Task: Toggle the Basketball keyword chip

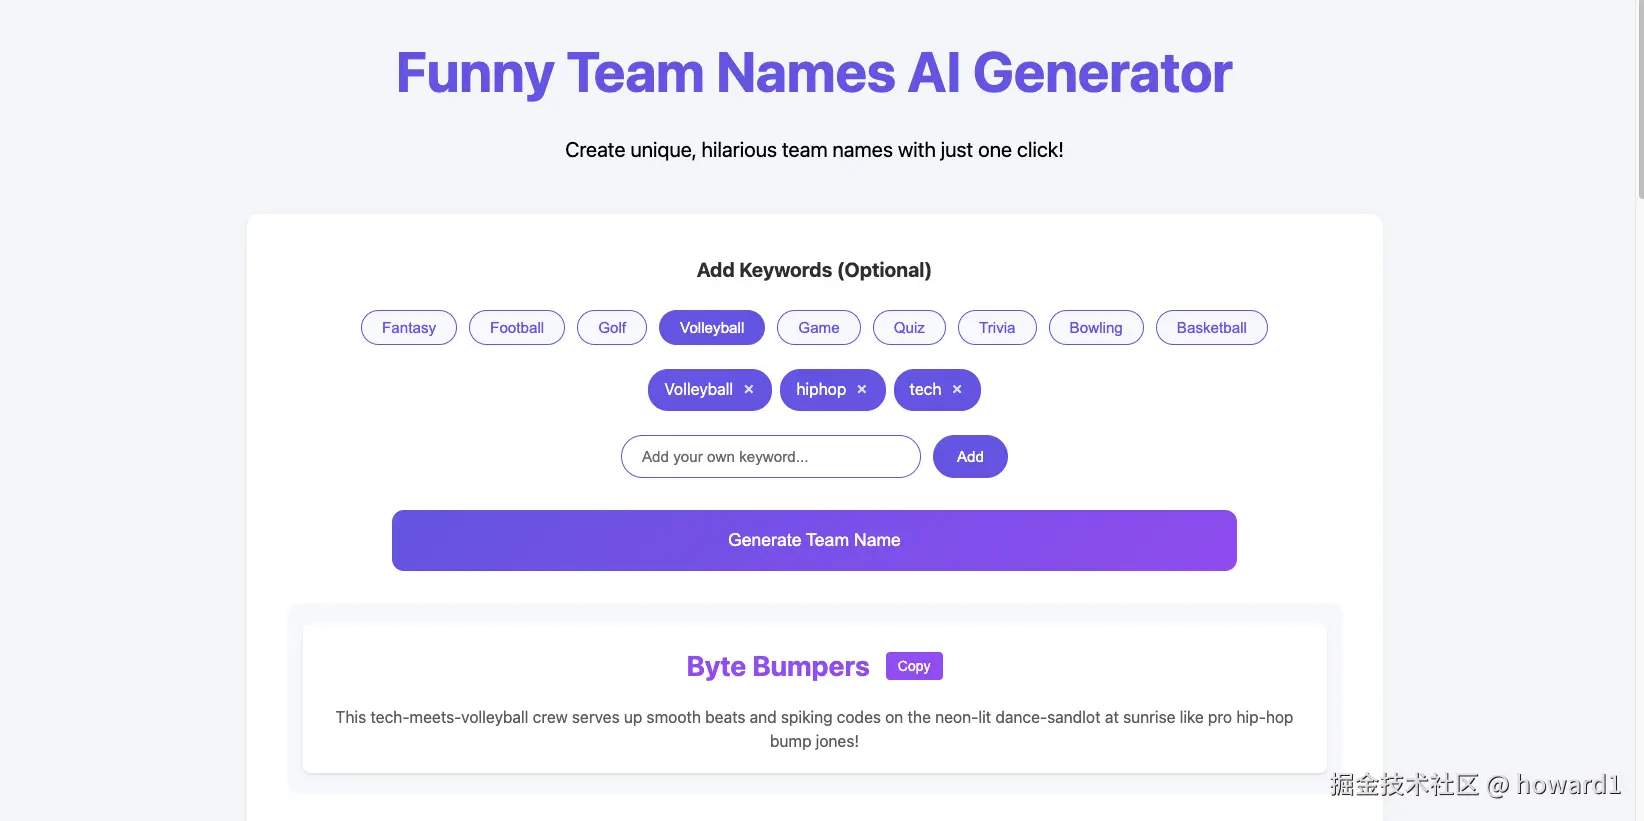Action: 1212,328
